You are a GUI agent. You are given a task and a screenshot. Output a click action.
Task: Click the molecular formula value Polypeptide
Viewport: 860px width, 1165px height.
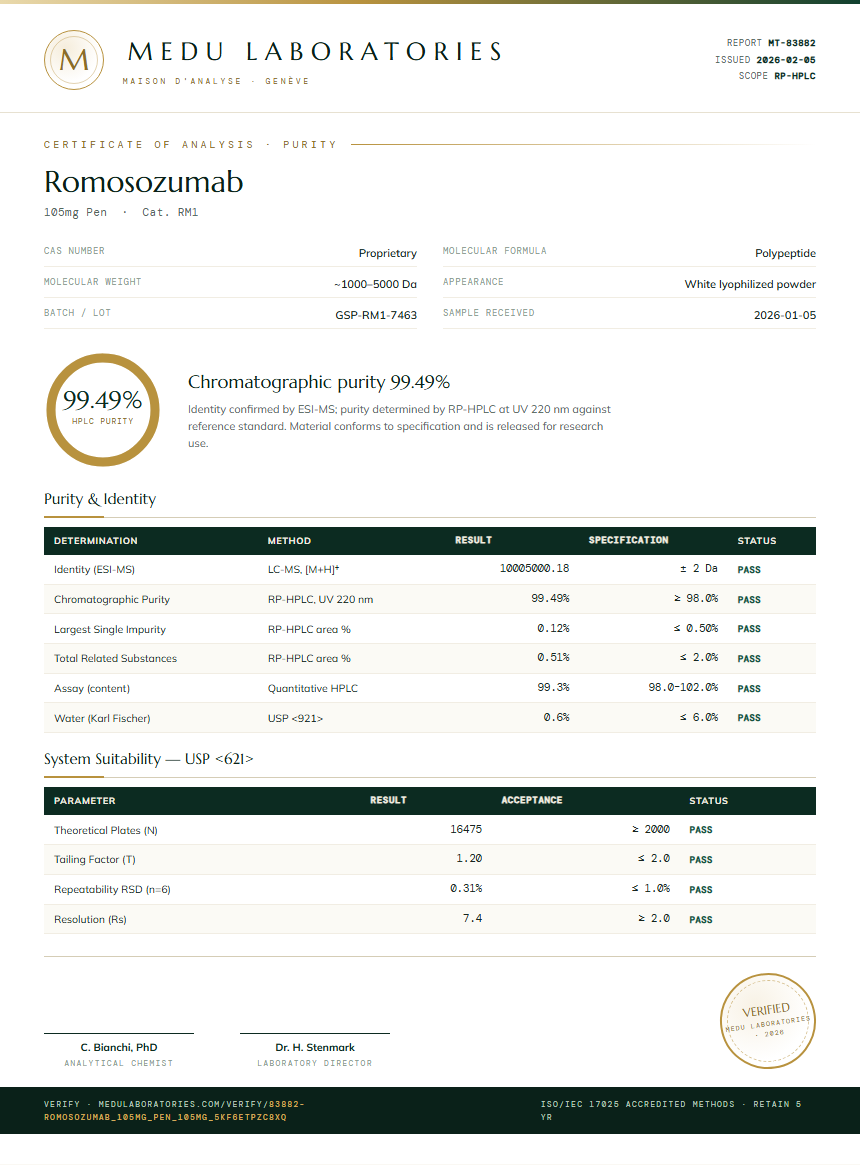(786, 253)
